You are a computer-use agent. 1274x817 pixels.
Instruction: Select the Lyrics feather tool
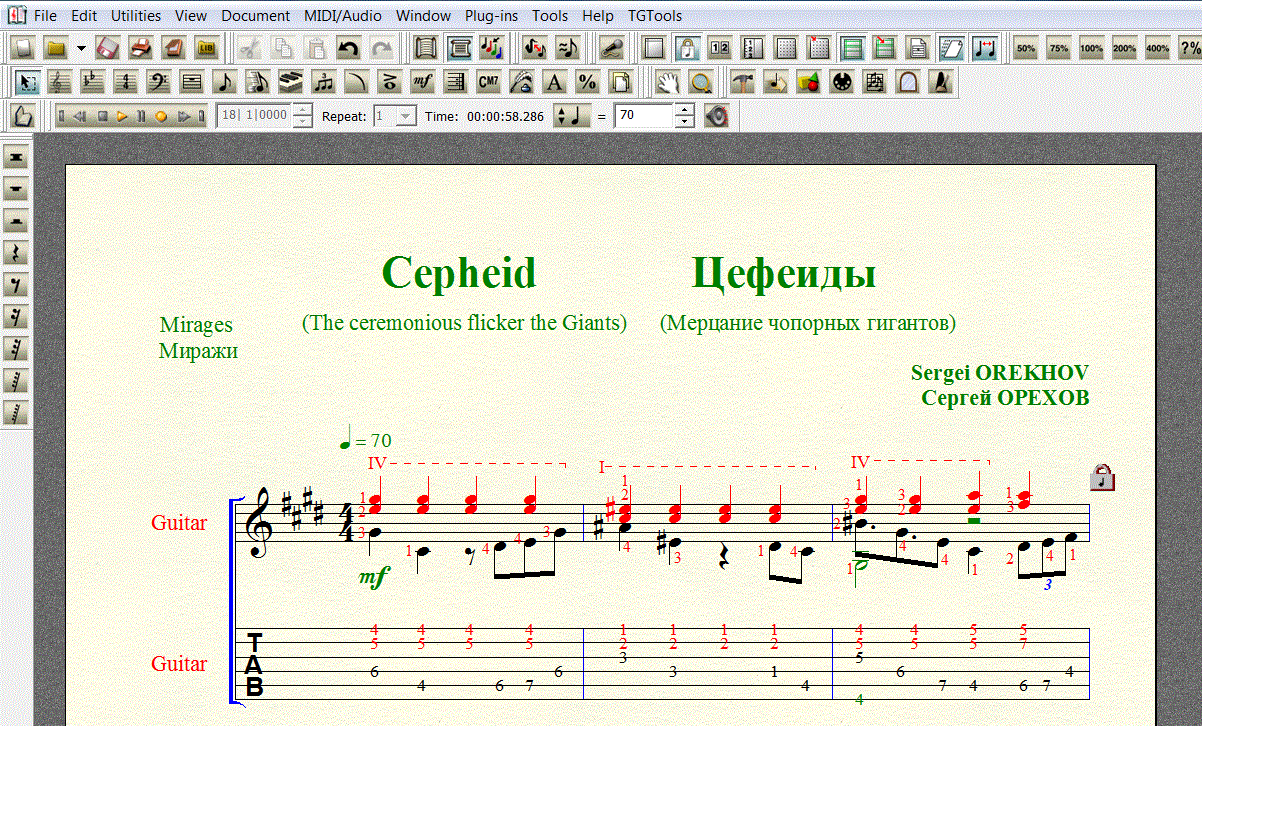click(521, 82)
